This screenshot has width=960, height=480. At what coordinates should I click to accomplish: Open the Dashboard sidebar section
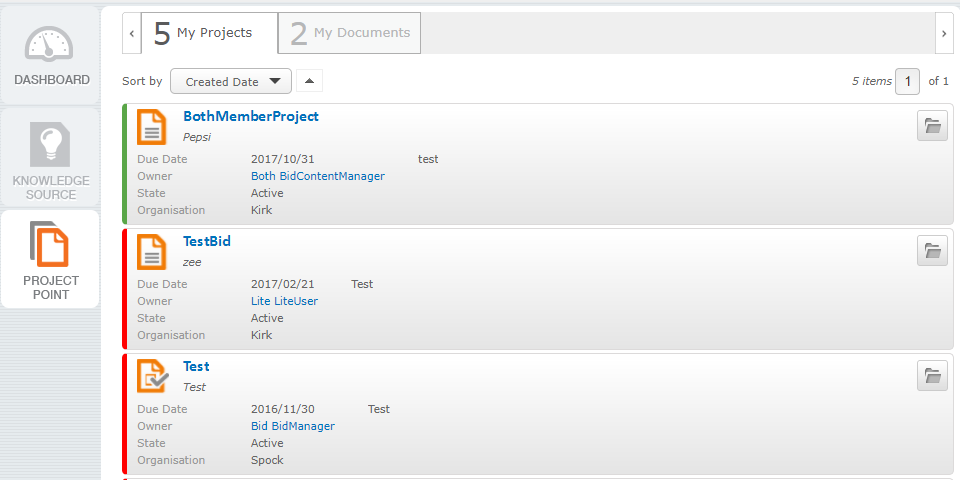50,56
